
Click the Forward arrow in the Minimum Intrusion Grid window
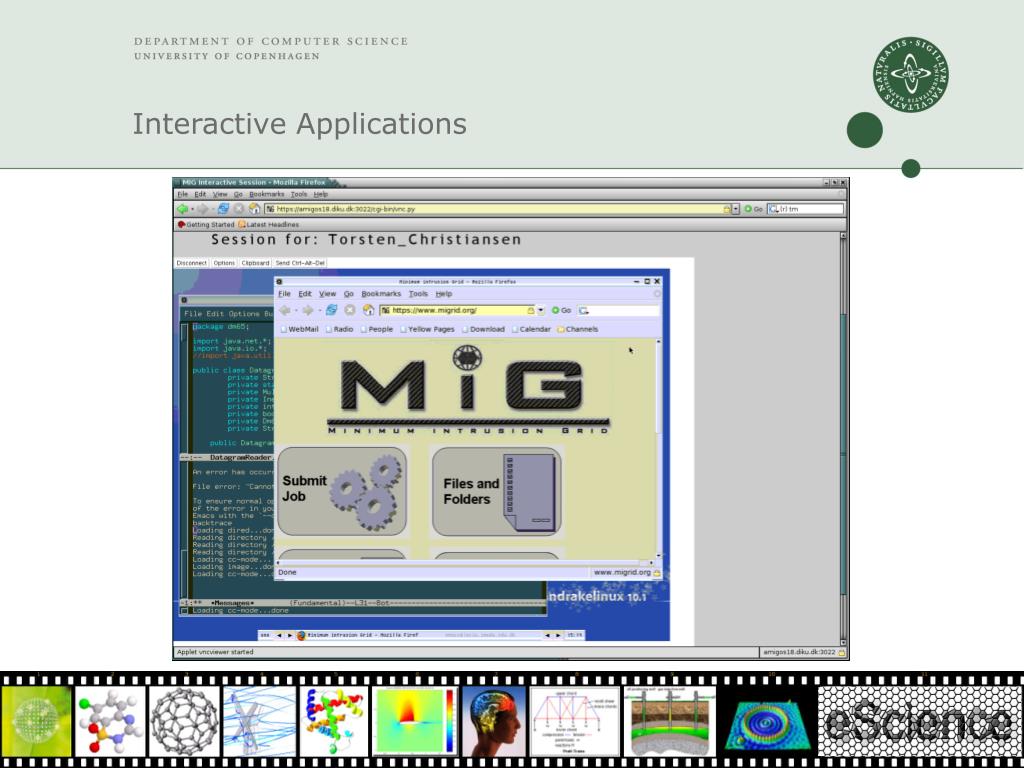tap(308, 310)
